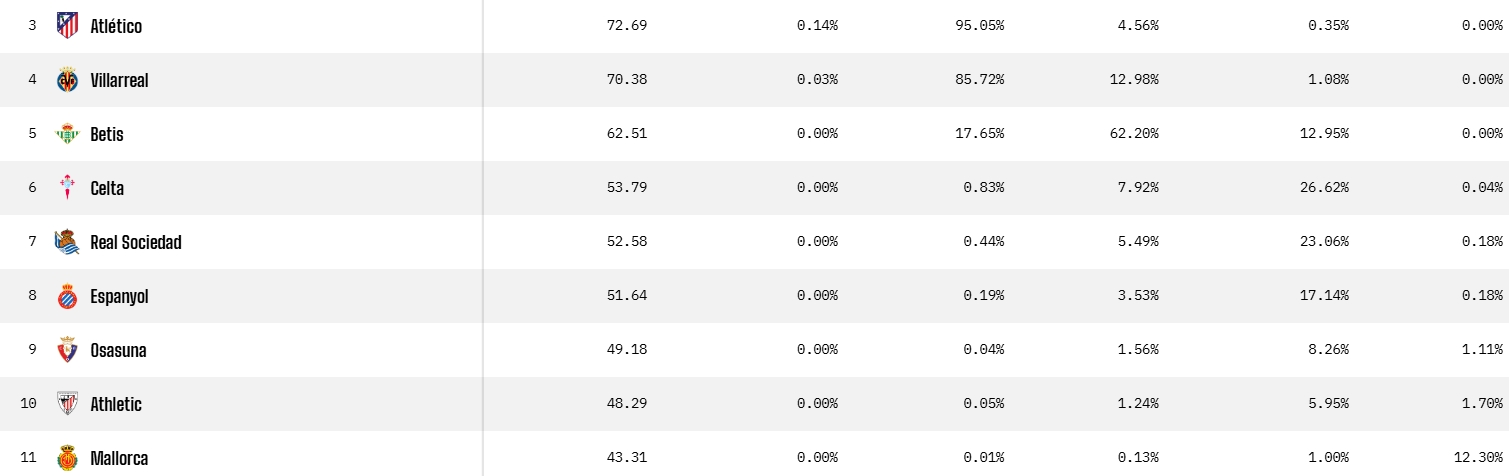Open the Villarreal team name link
The image size is (1509, 476).
tap(119, 80)
